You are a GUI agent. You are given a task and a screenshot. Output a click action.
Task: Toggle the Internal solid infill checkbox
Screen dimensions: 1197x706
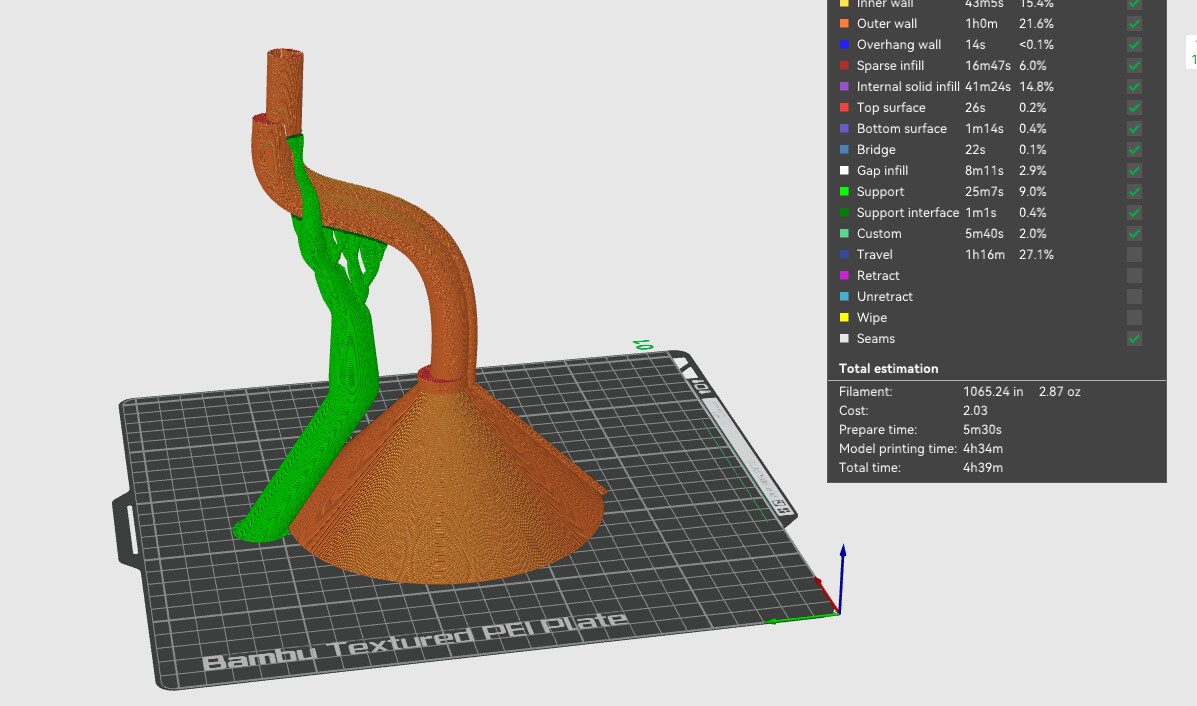point(1134,87)
